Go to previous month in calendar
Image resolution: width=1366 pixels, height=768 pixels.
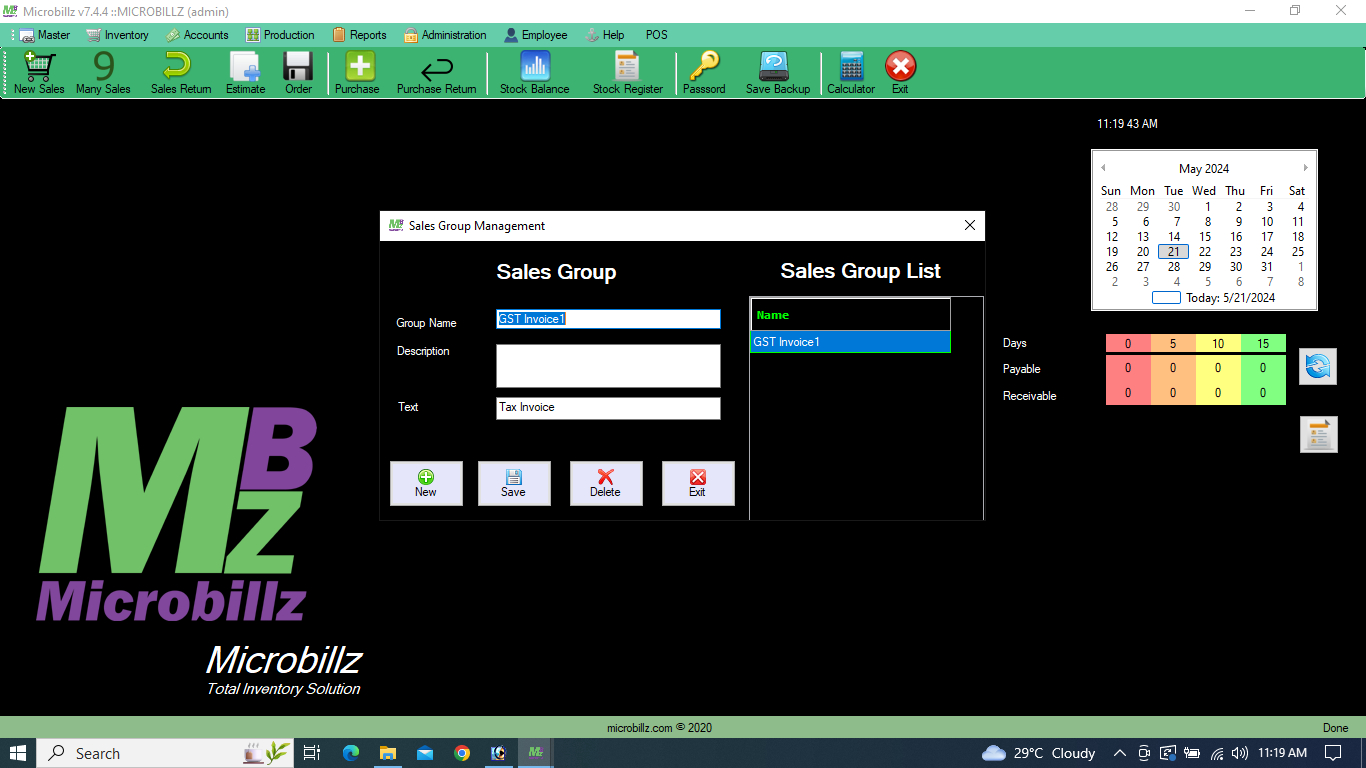click(x=1103, y=168)
